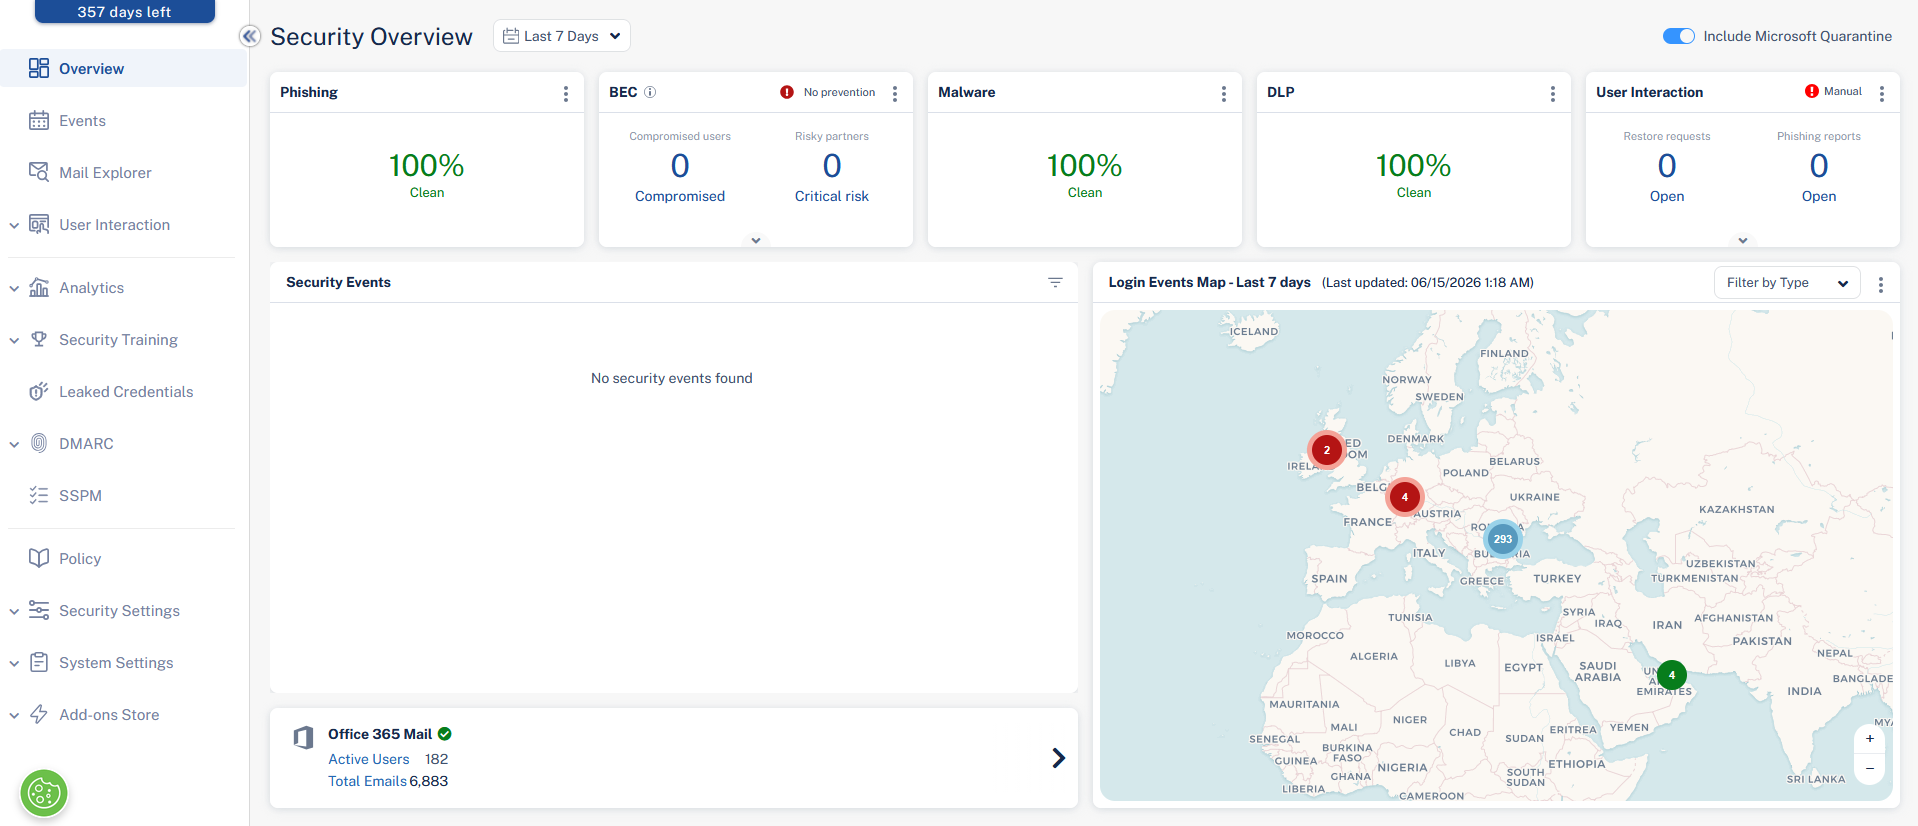Click the 293 login cluster on map
The width and height of the screenshot is (1918, 826).
pos(1503,539)
